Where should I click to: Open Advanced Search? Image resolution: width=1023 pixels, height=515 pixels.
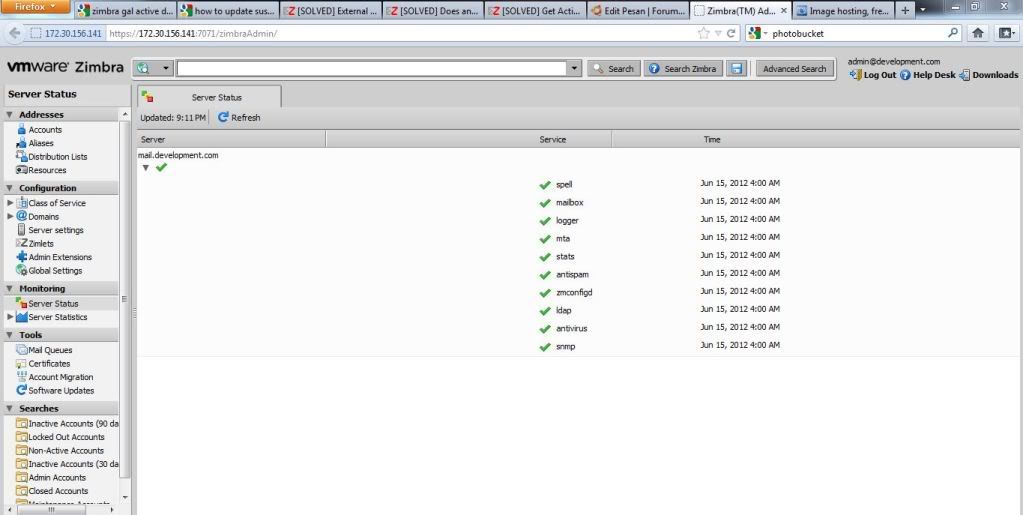point(795,69)
